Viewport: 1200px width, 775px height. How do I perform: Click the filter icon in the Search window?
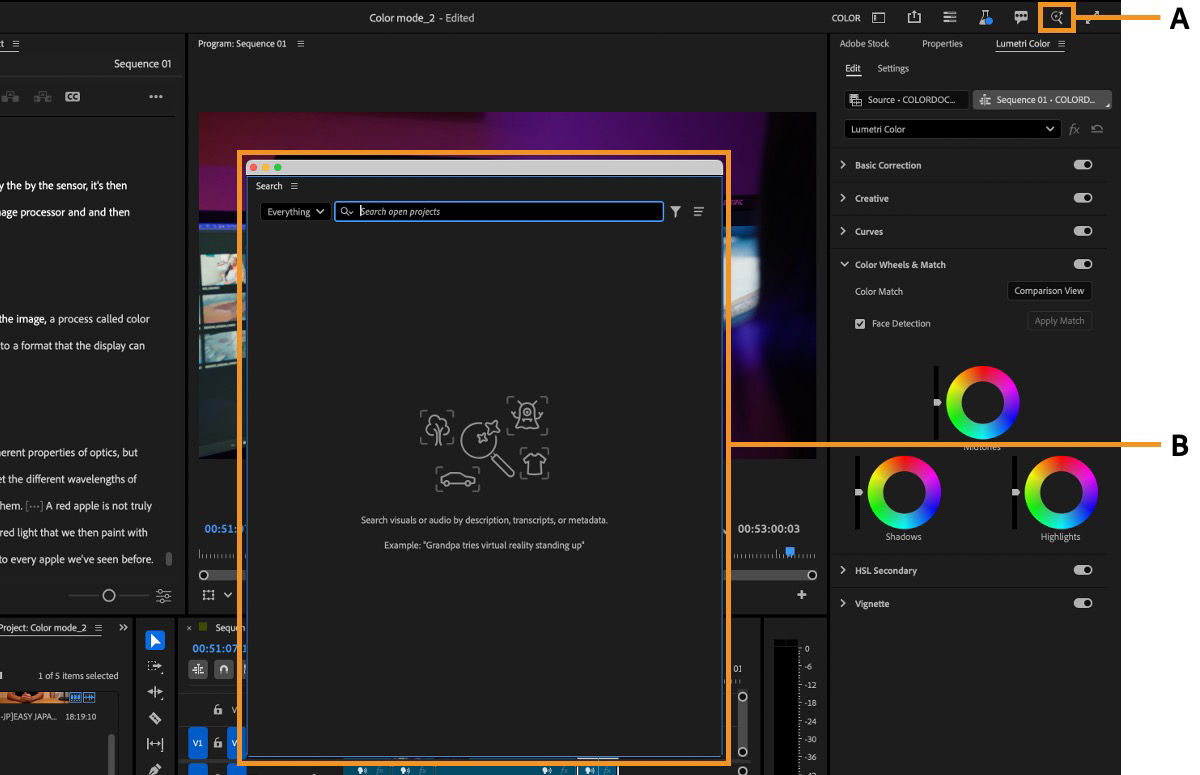coord(676,211)
